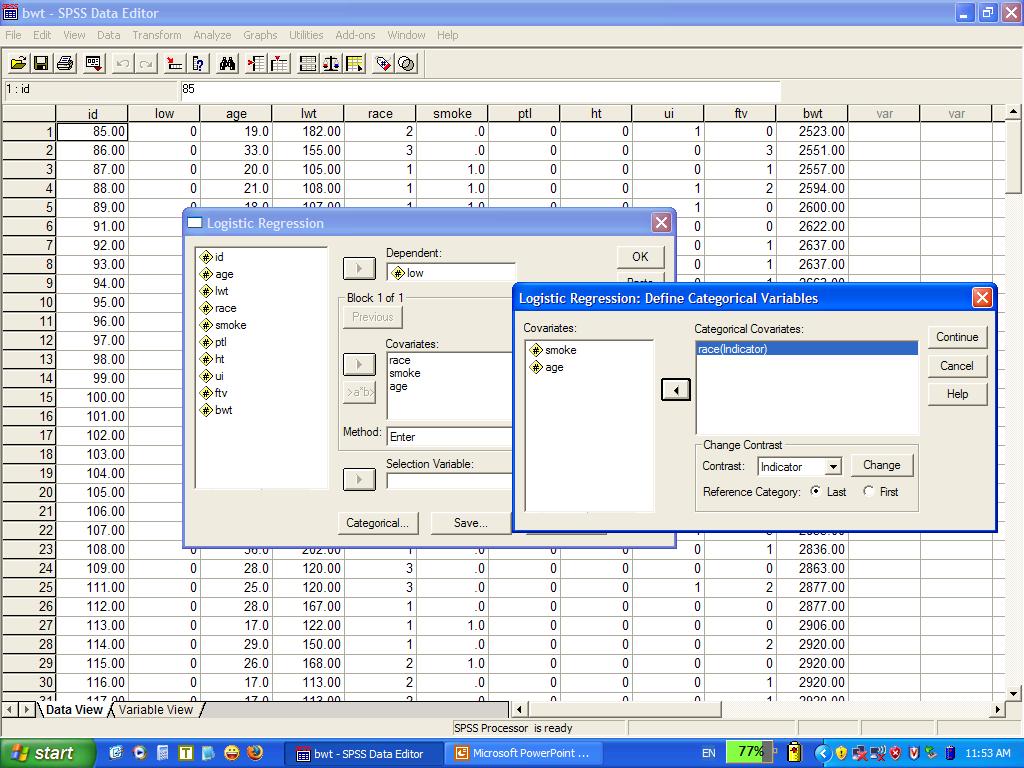The image size is (1024, 768).
Task: Click the Select Cases toolbar icon
Action: pyautogui.click(x=355, y=63)
